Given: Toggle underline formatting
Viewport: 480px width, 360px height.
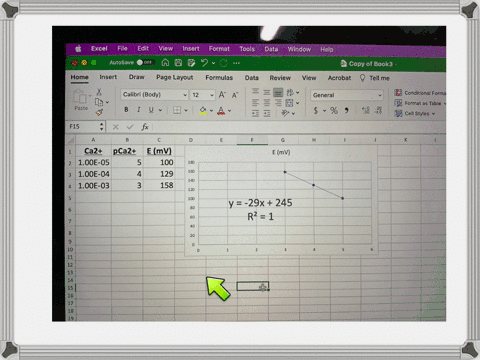Looking at the screenshot, I should pos(151,110).
